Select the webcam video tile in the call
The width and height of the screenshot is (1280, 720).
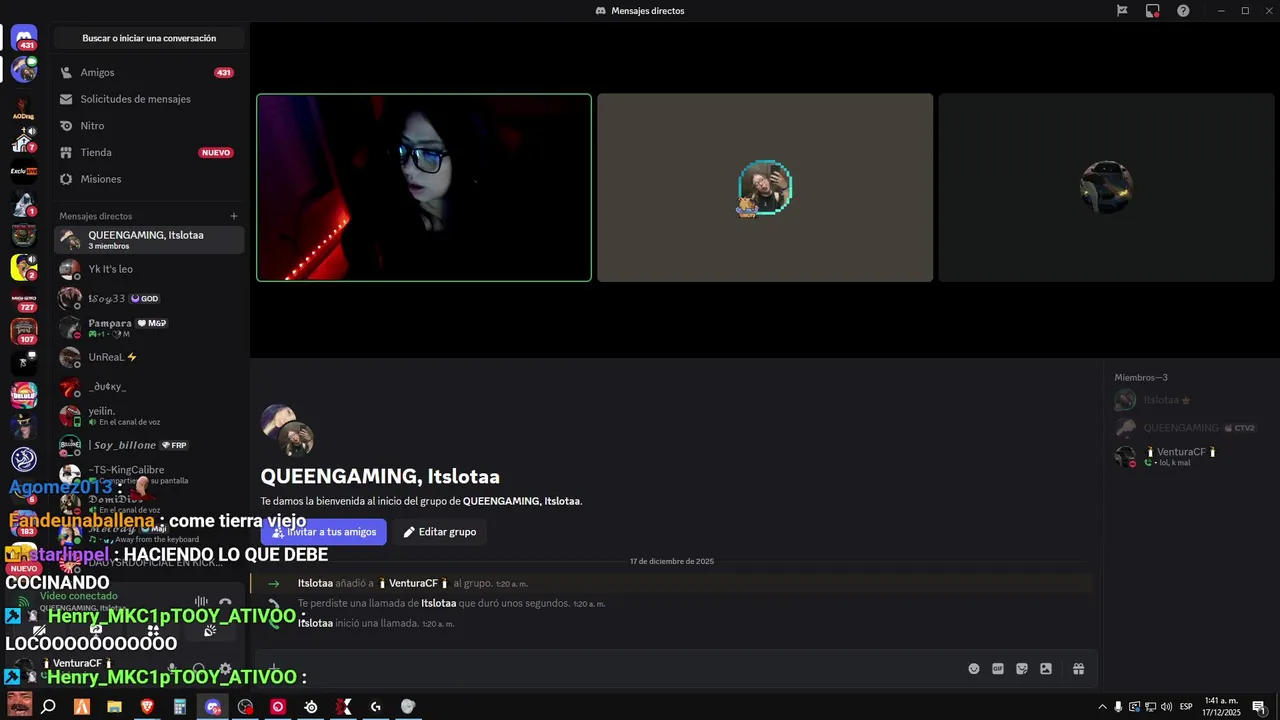click(424, 188)
